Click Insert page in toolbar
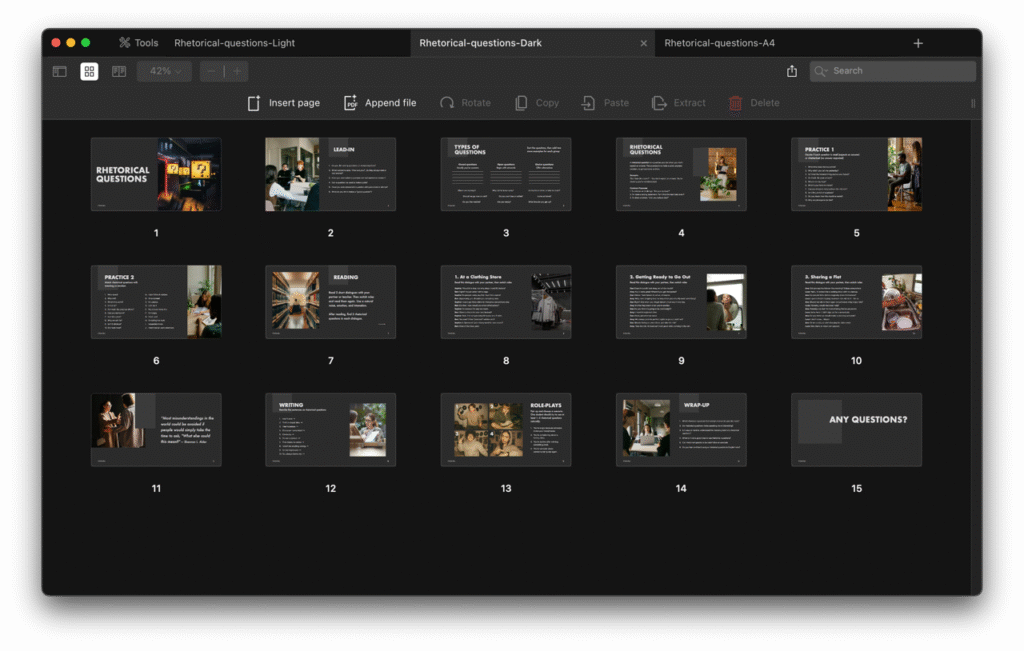Screen dimensions: 1024x651 point(284,103)
